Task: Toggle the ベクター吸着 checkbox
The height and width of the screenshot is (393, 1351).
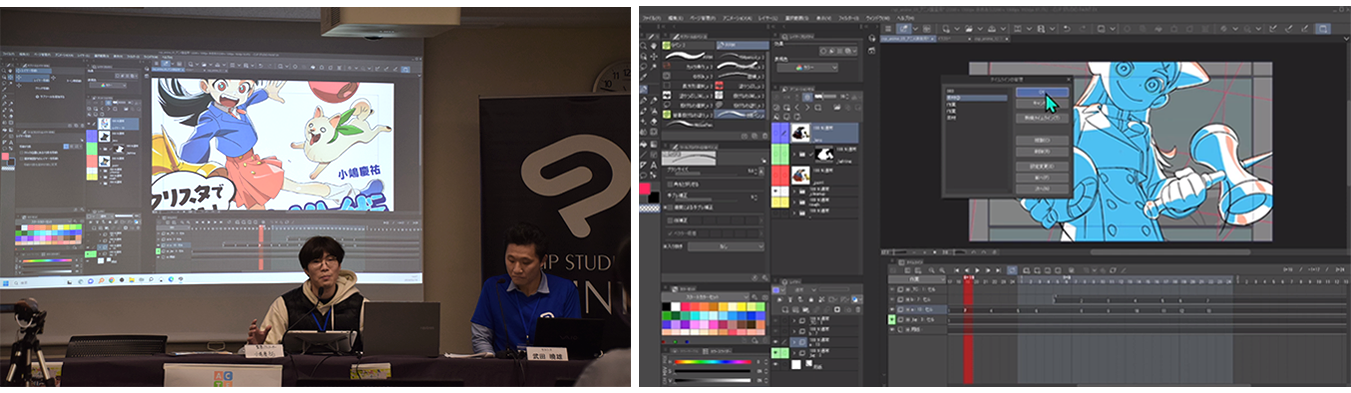Action: pos(671,233)
